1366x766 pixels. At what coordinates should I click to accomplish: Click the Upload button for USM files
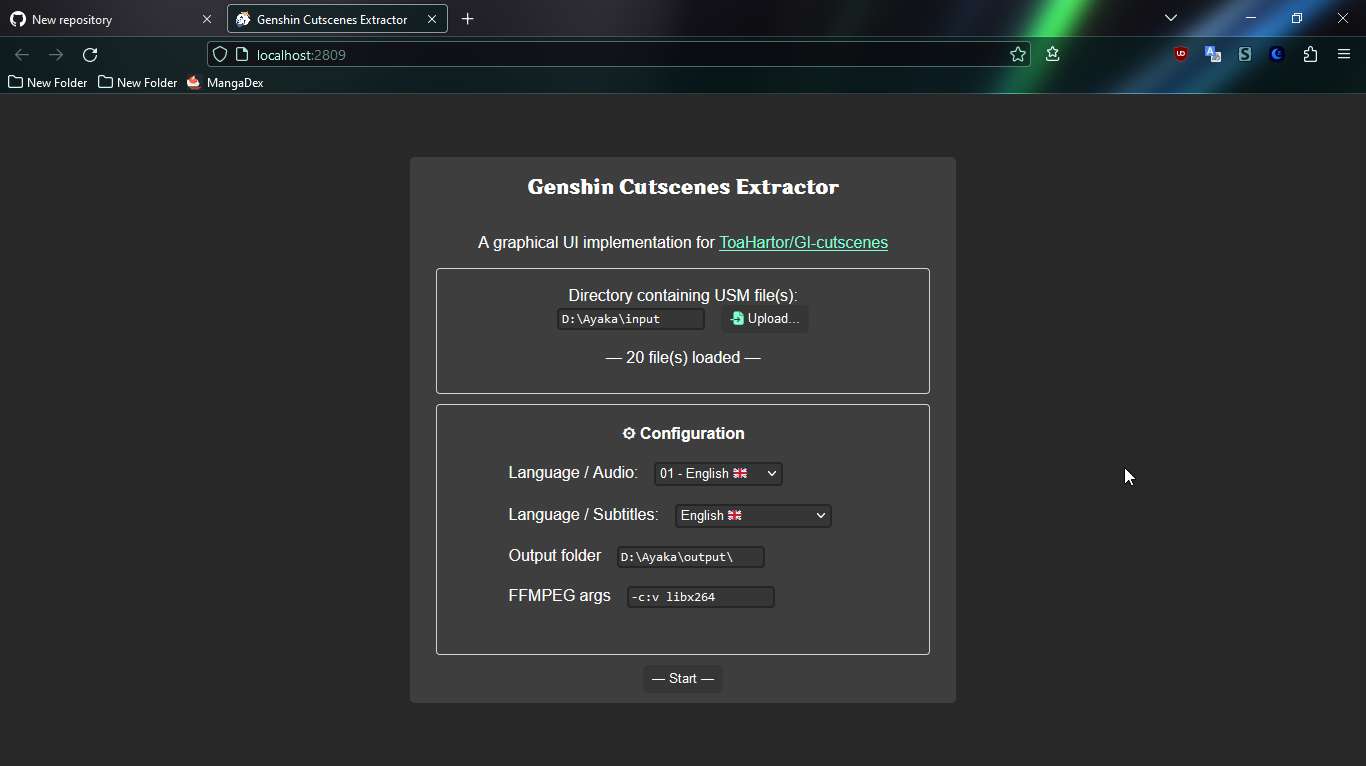coord(764,318)
